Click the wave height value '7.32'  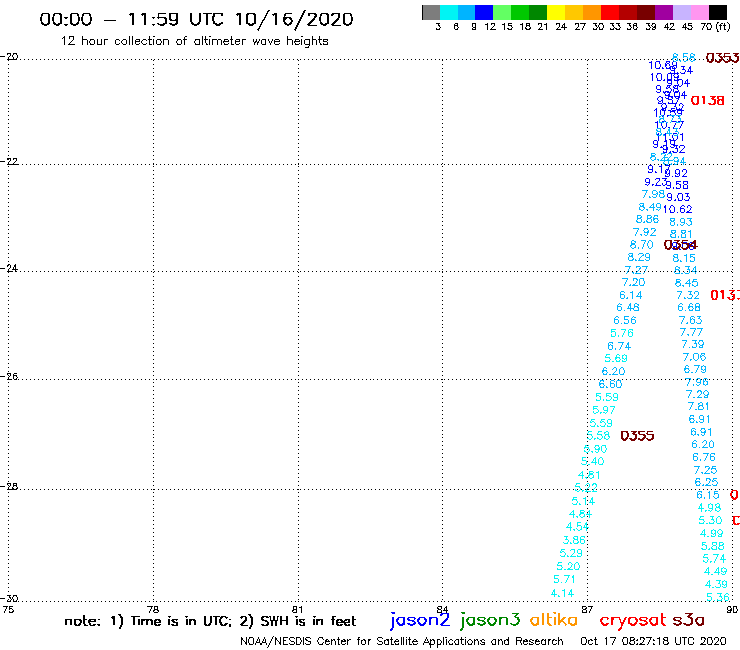688,295
